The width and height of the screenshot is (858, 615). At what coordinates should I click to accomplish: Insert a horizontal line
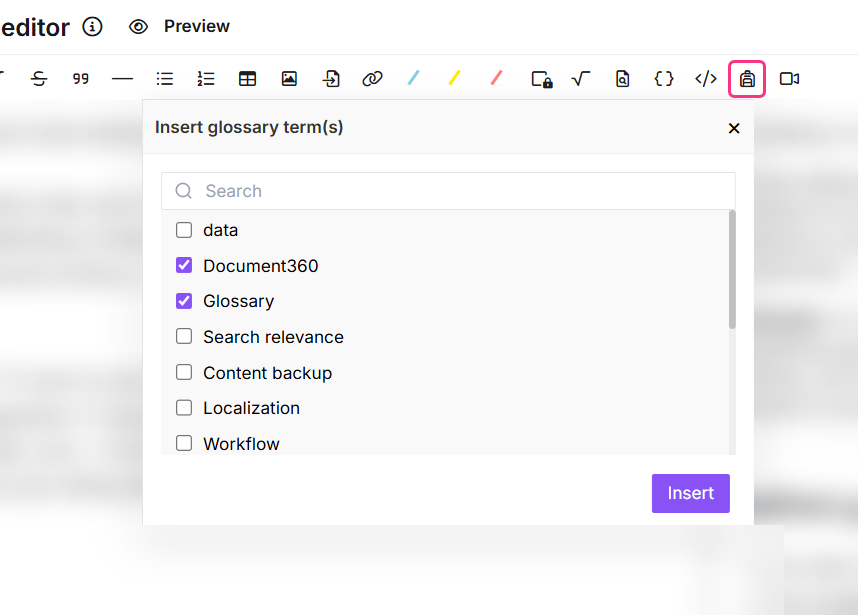[x=122, y=79]
